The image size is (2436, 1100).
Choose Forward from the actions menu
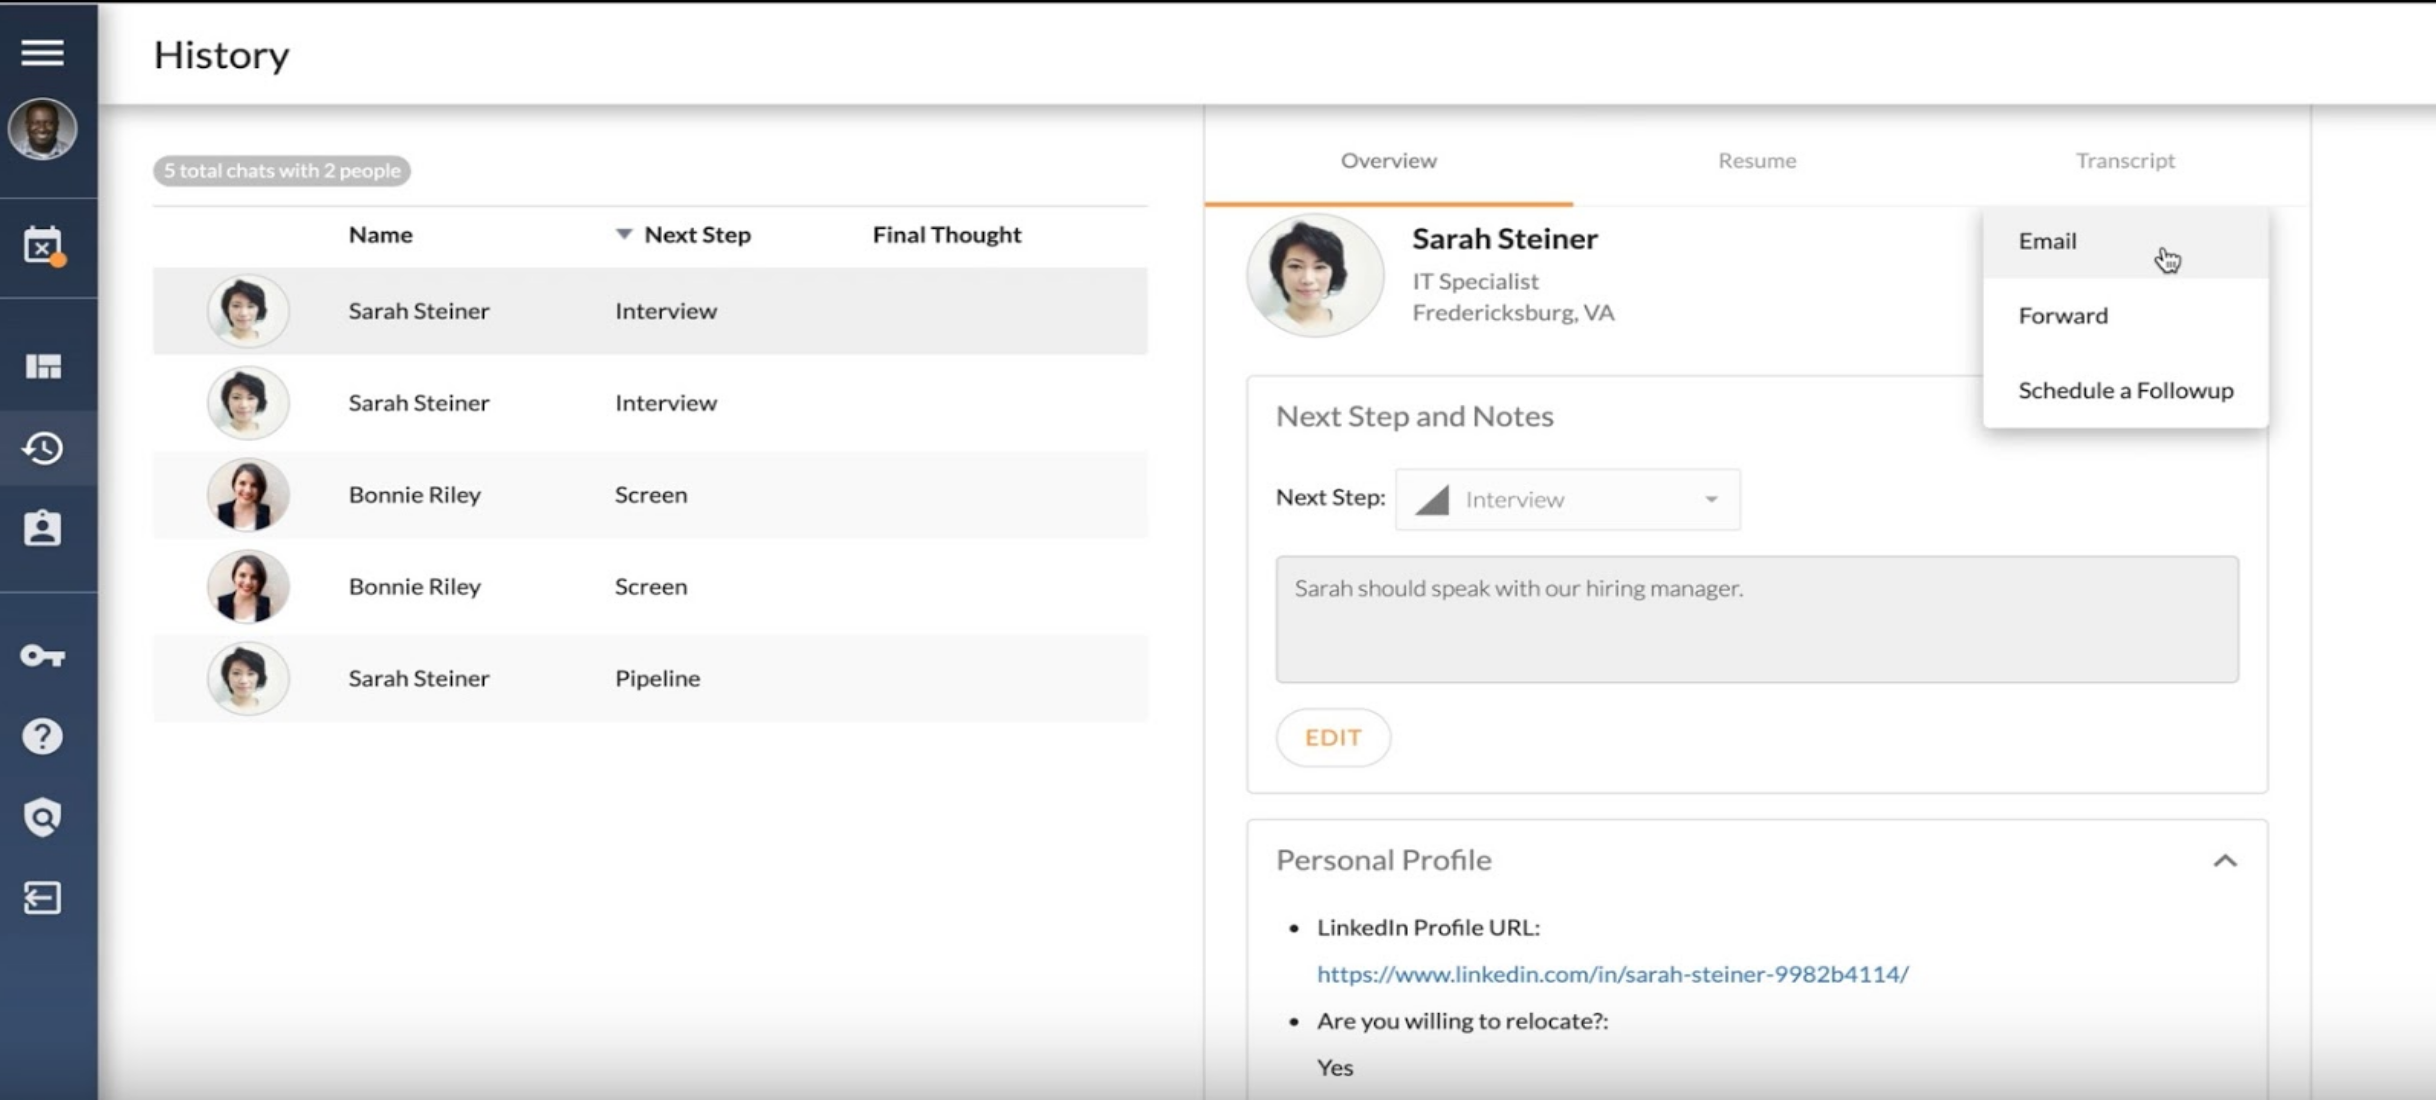click(2125, 316)
